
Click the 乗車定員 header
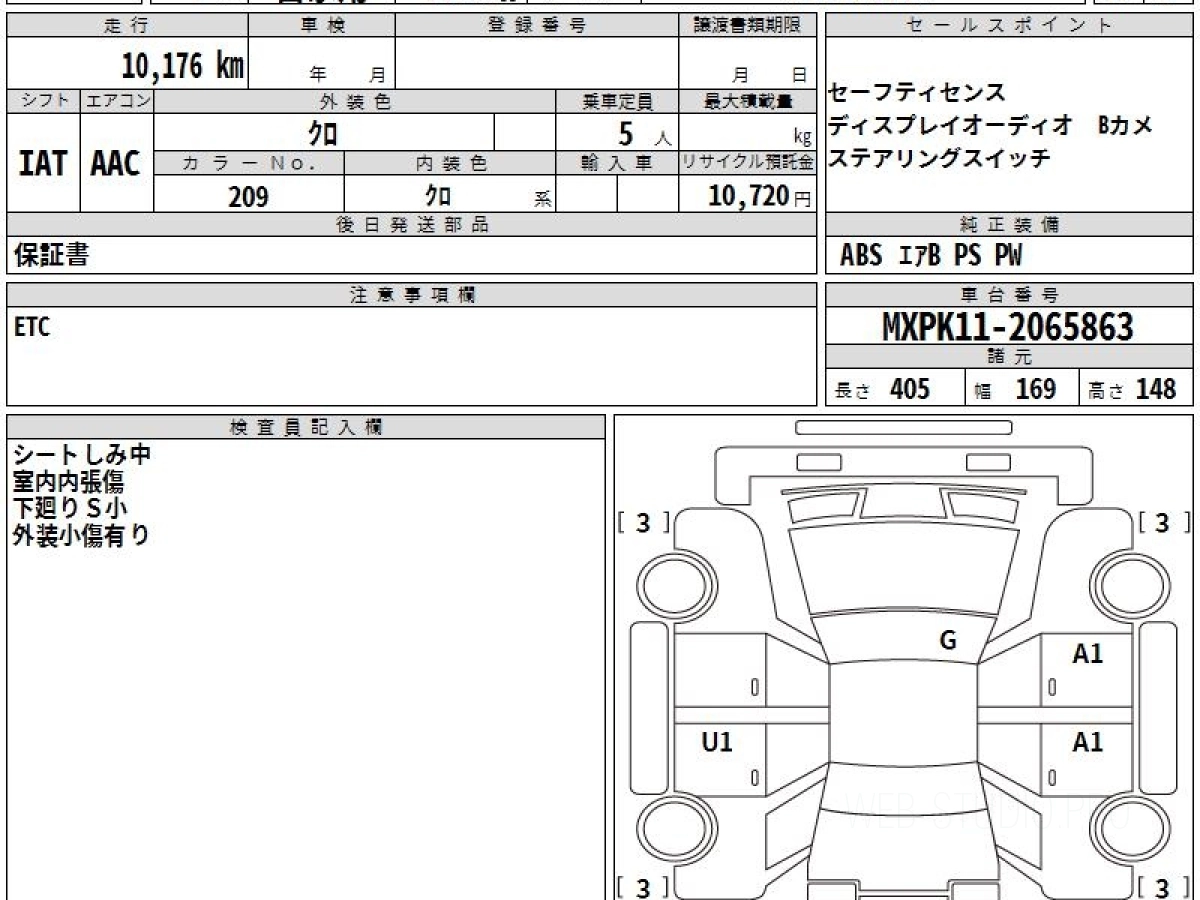pos(617,101)
